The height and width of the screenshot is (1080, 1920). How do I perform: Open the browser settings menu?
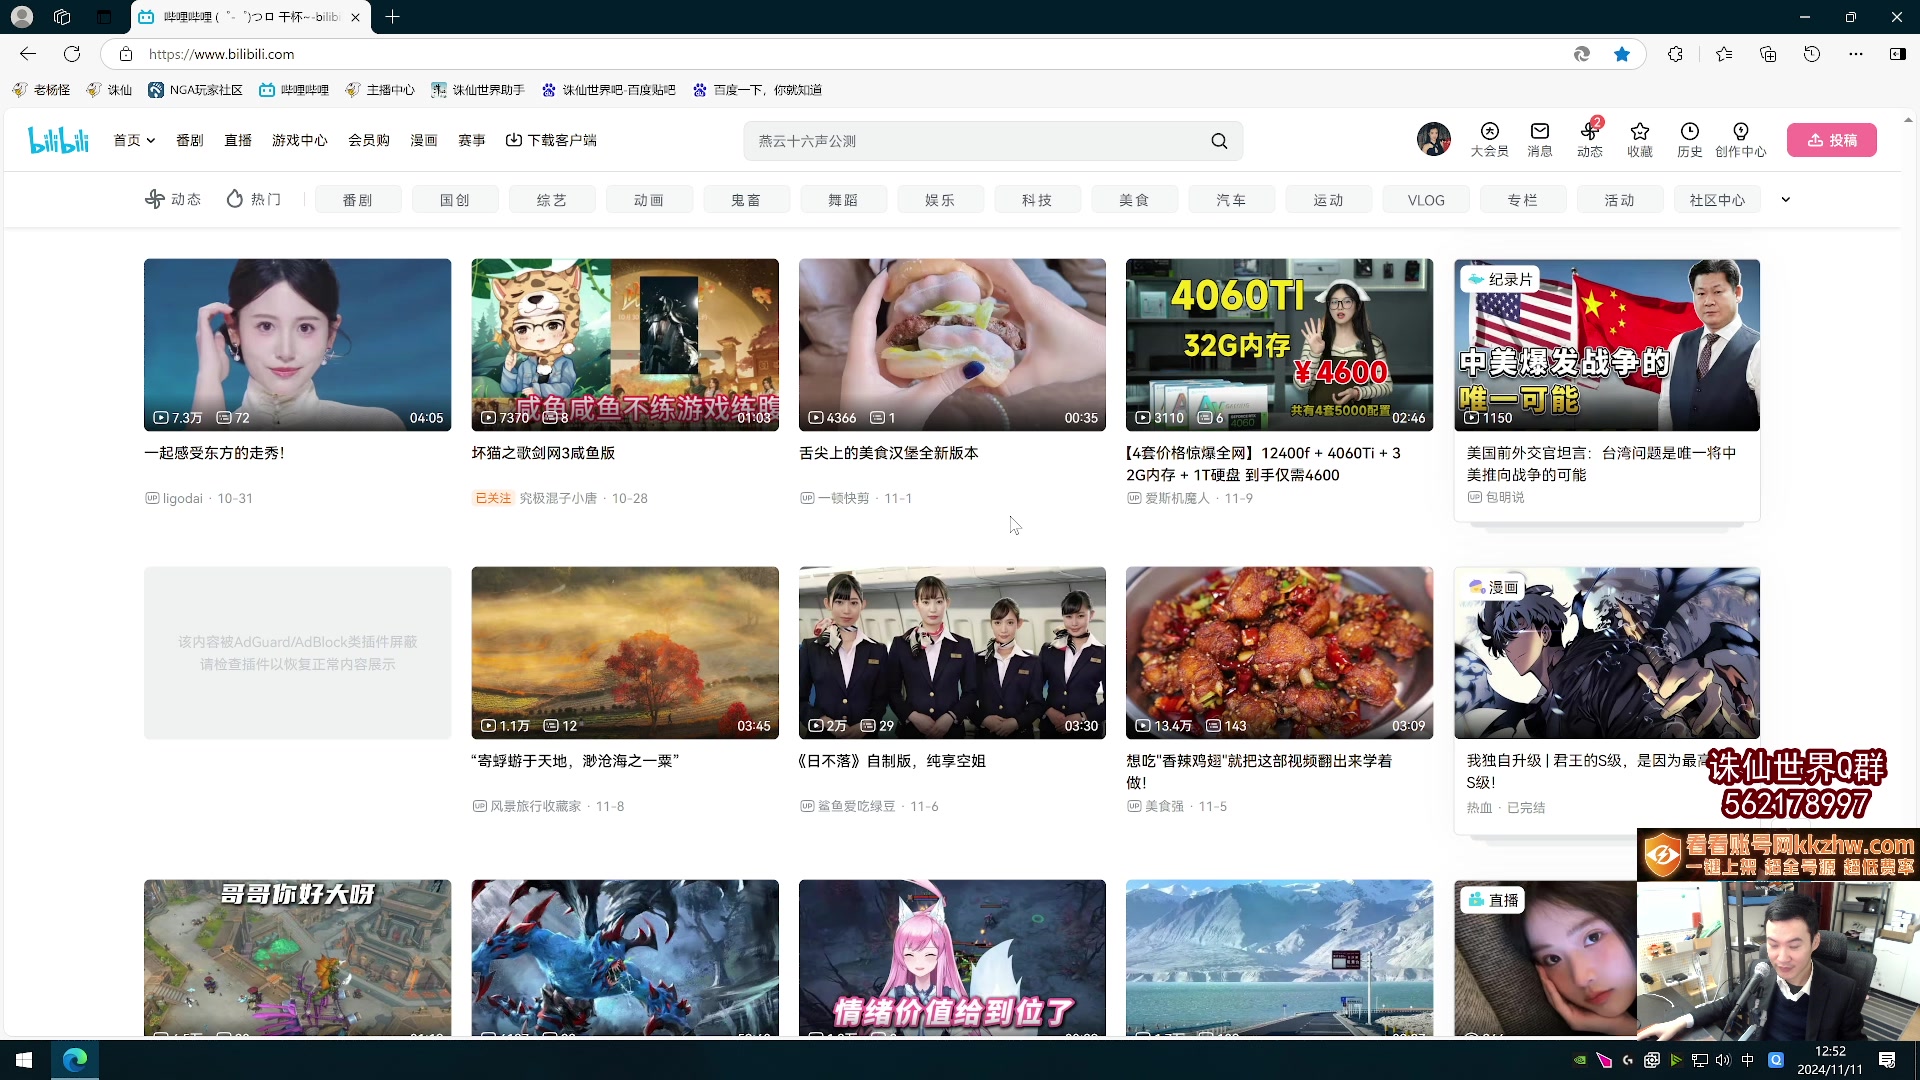tap(1857, 54)
